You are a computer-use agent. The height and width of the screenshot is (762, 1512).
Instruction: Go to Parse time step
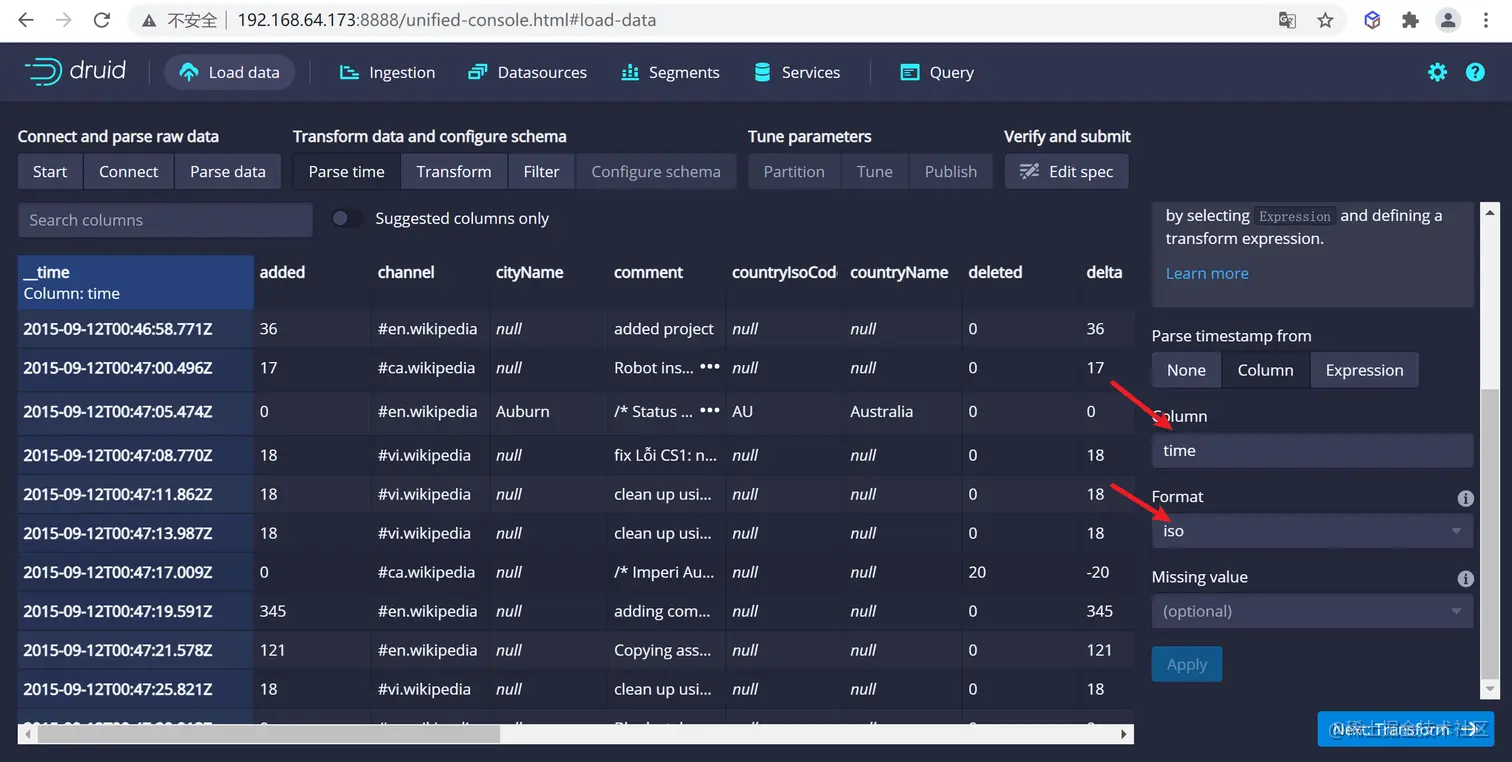pyautogui.click(x=346, y=171)
